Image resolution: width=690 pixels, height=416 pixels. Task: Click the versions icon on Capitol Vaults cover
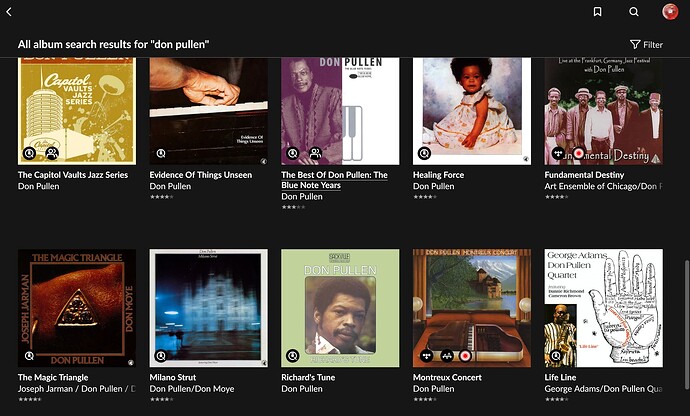coord(52,153)
